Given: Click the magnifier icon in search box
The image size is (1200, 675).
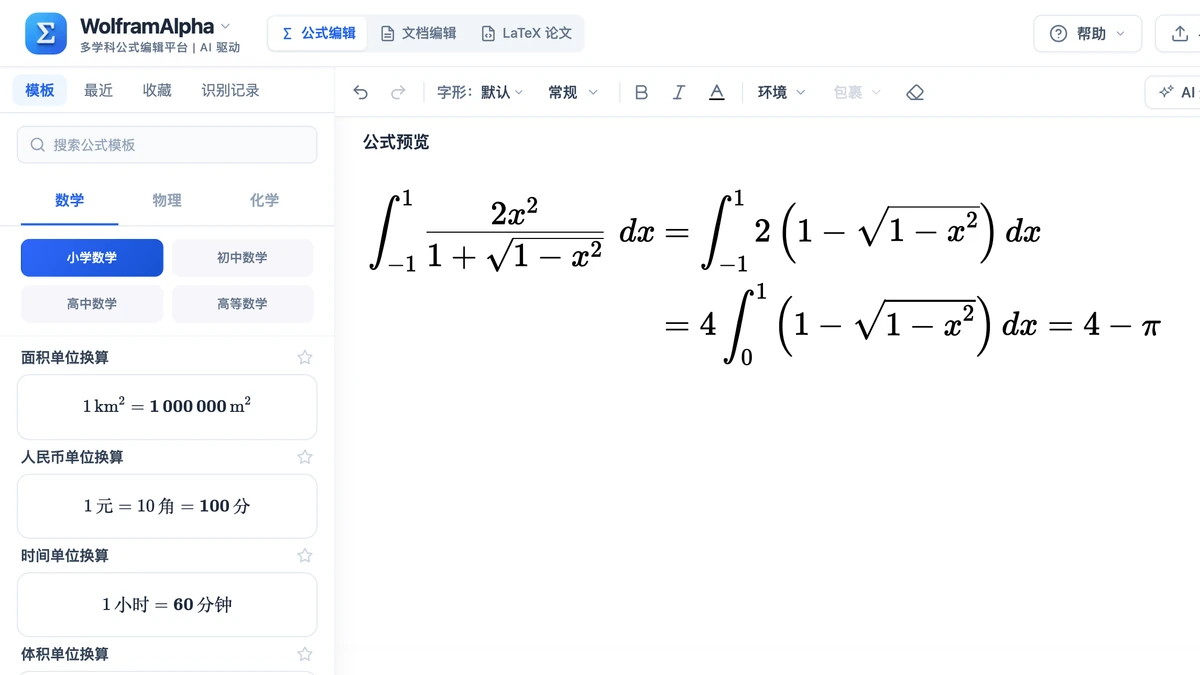Looking at the screenshot, I should pos(38,145).
